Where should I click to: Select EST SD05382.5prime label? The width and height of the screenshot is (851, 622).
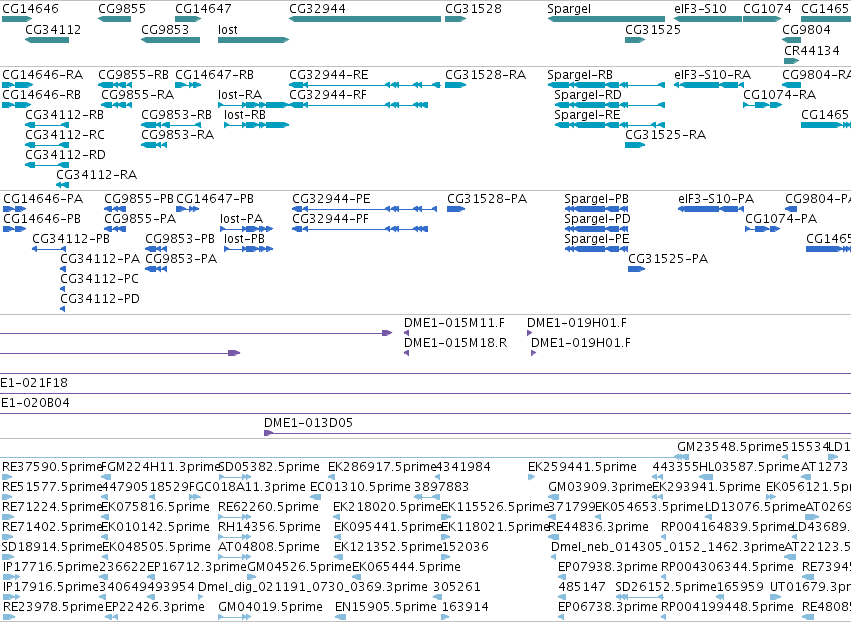269,467
